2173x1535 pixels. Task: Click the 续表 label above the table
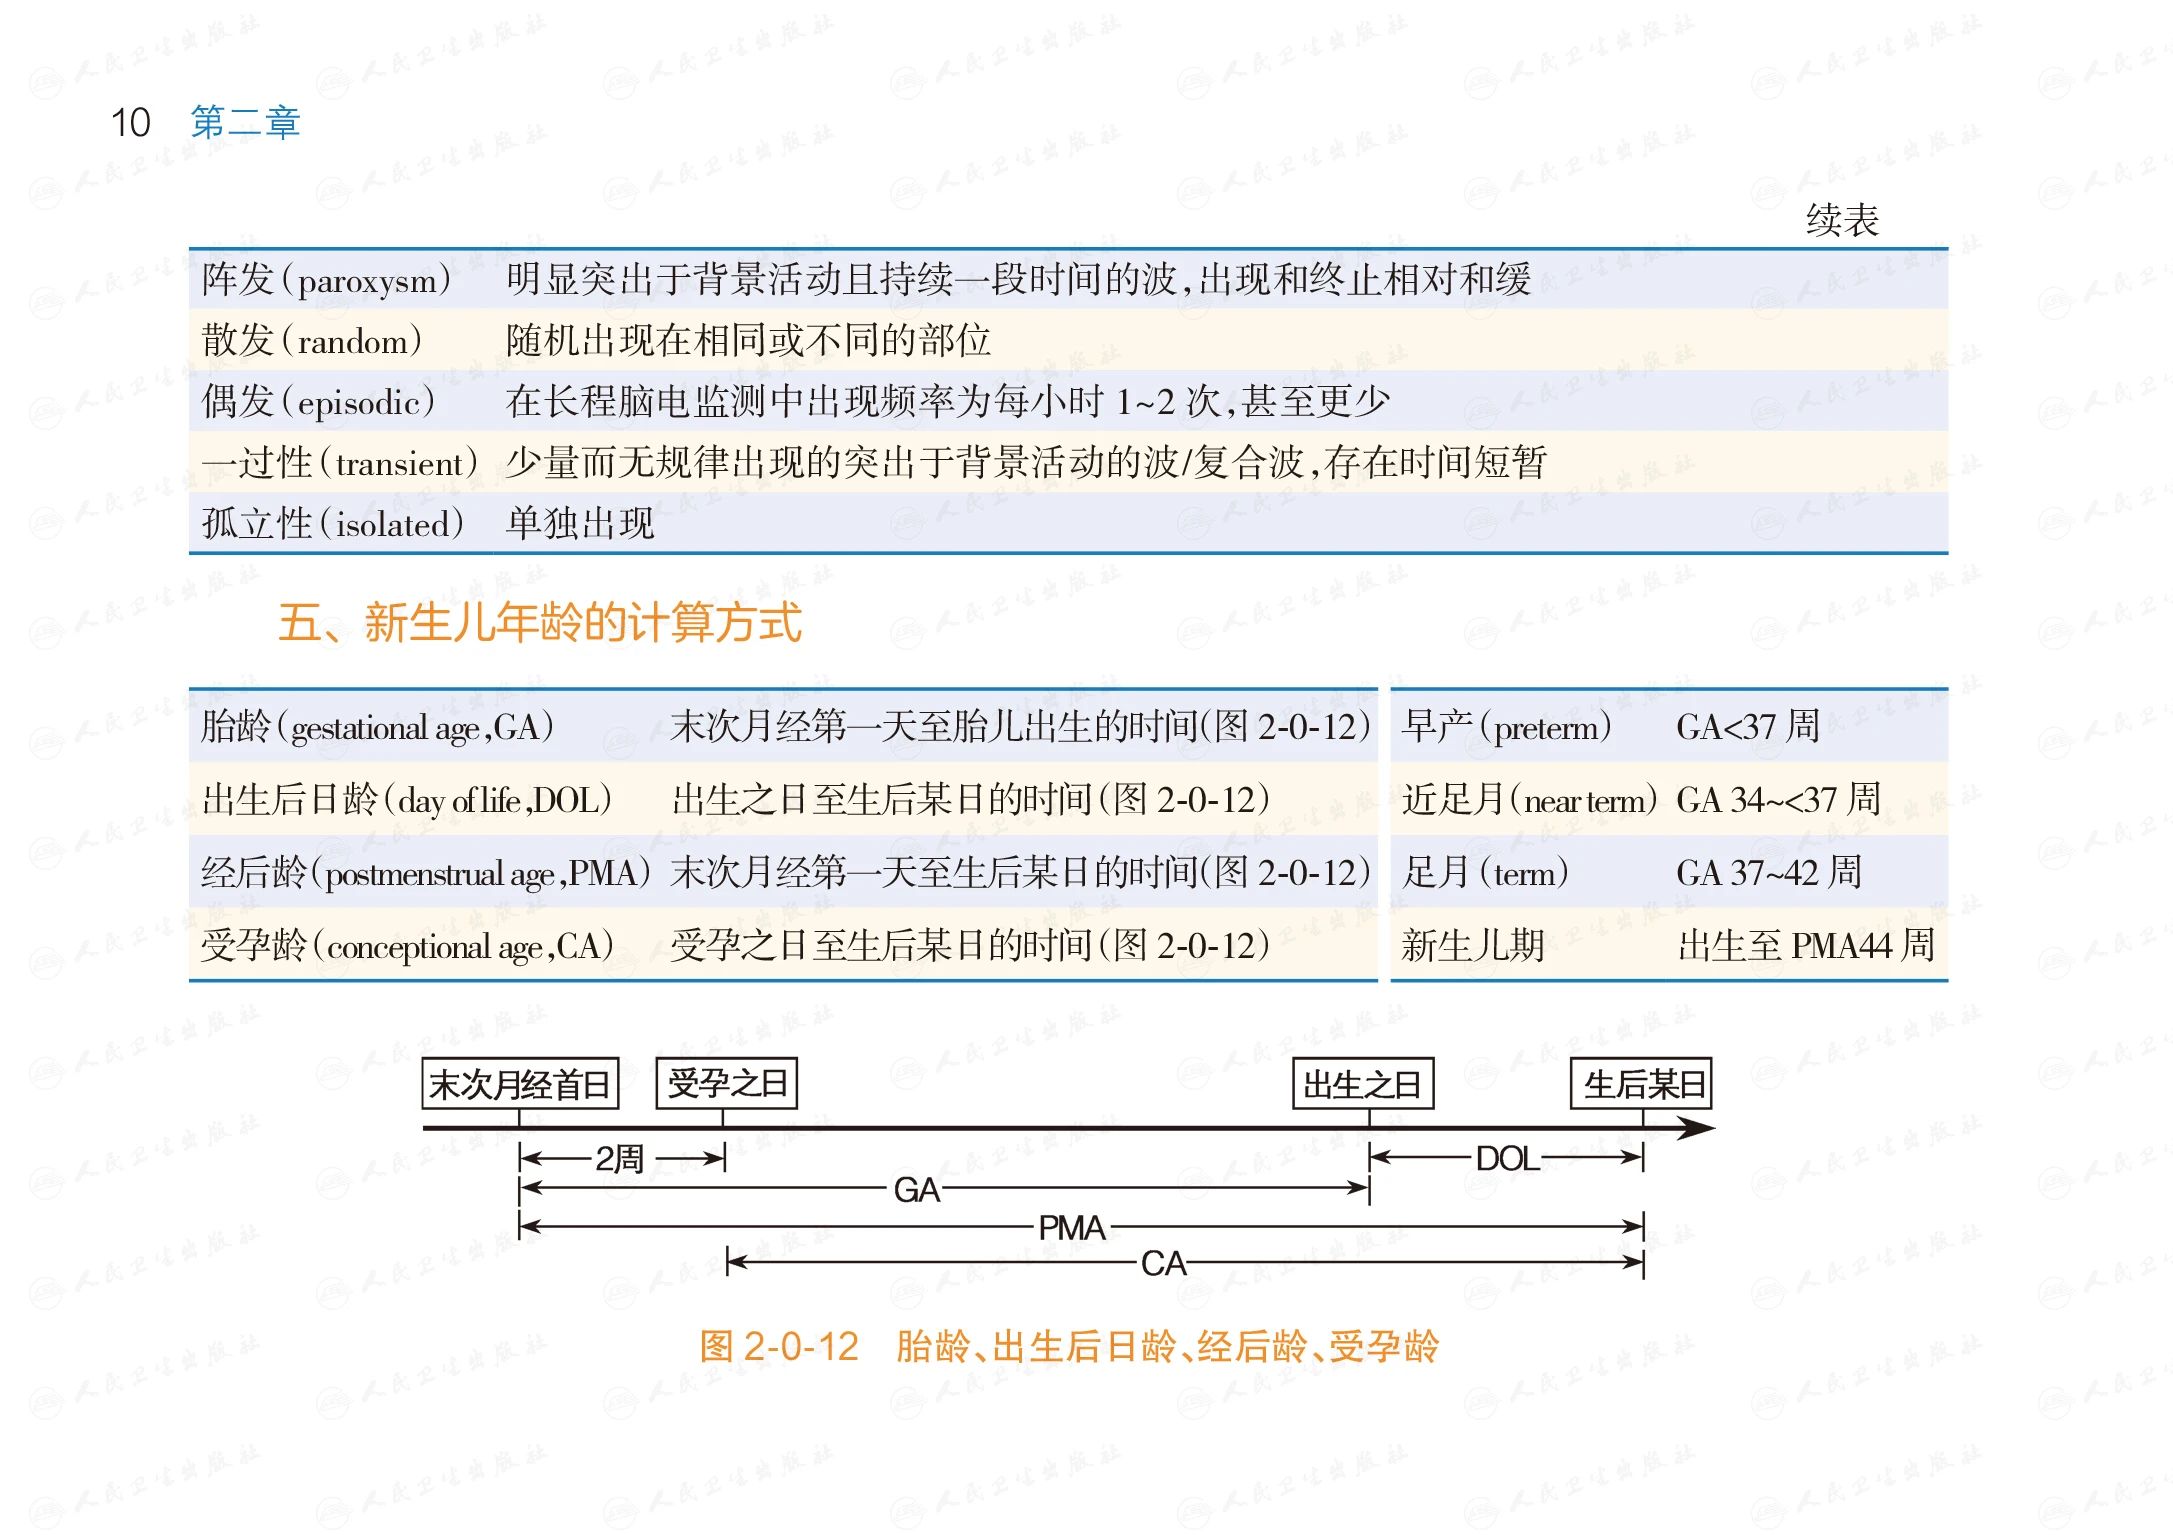[1842, 220]
